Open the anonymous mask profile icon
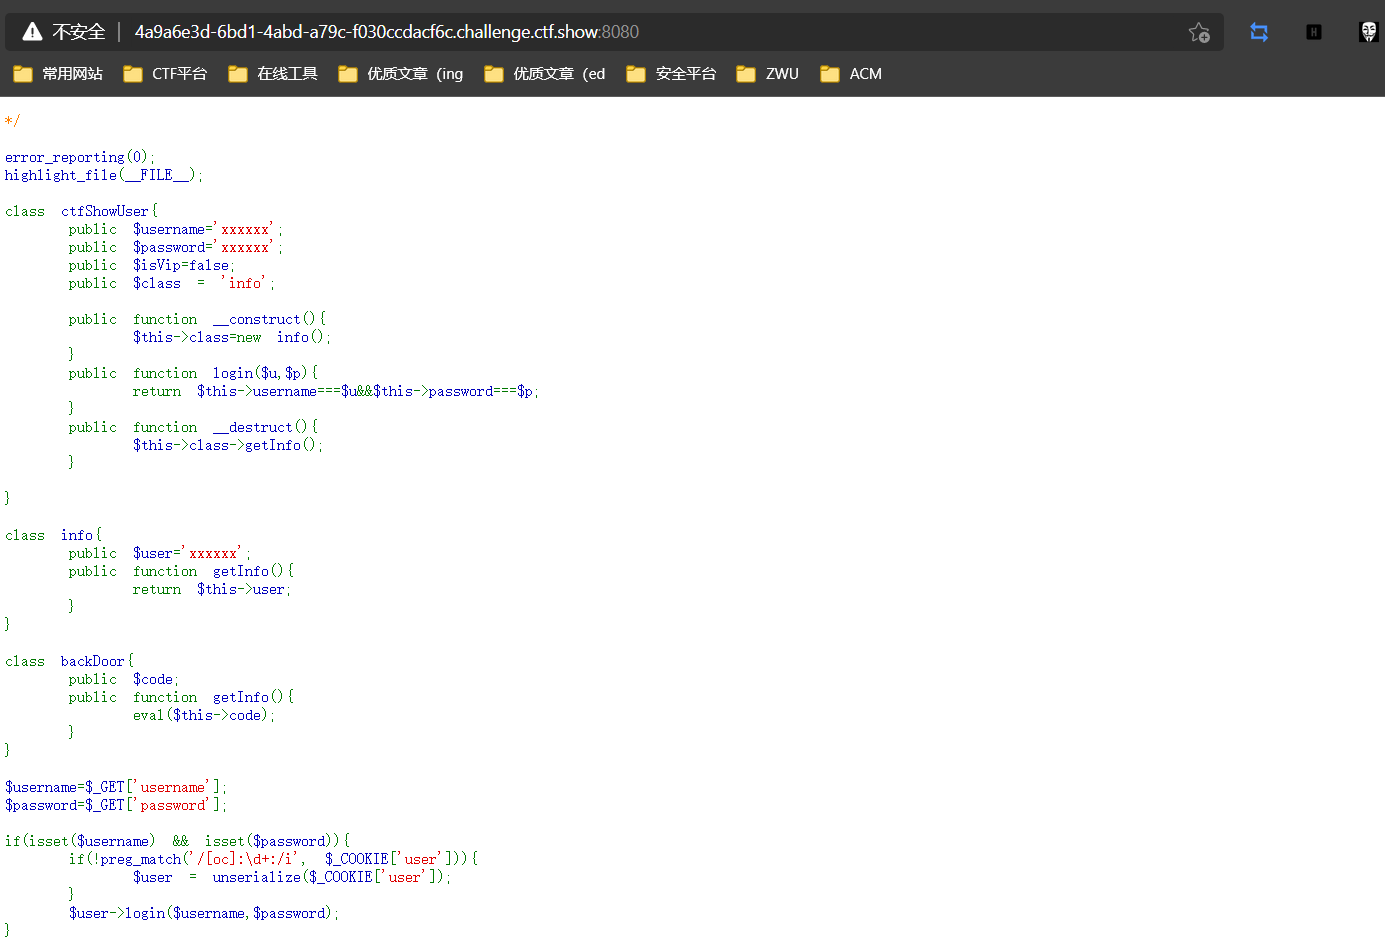The width and height of the screenshot is (1385, 941). [x=1369, y=32]
